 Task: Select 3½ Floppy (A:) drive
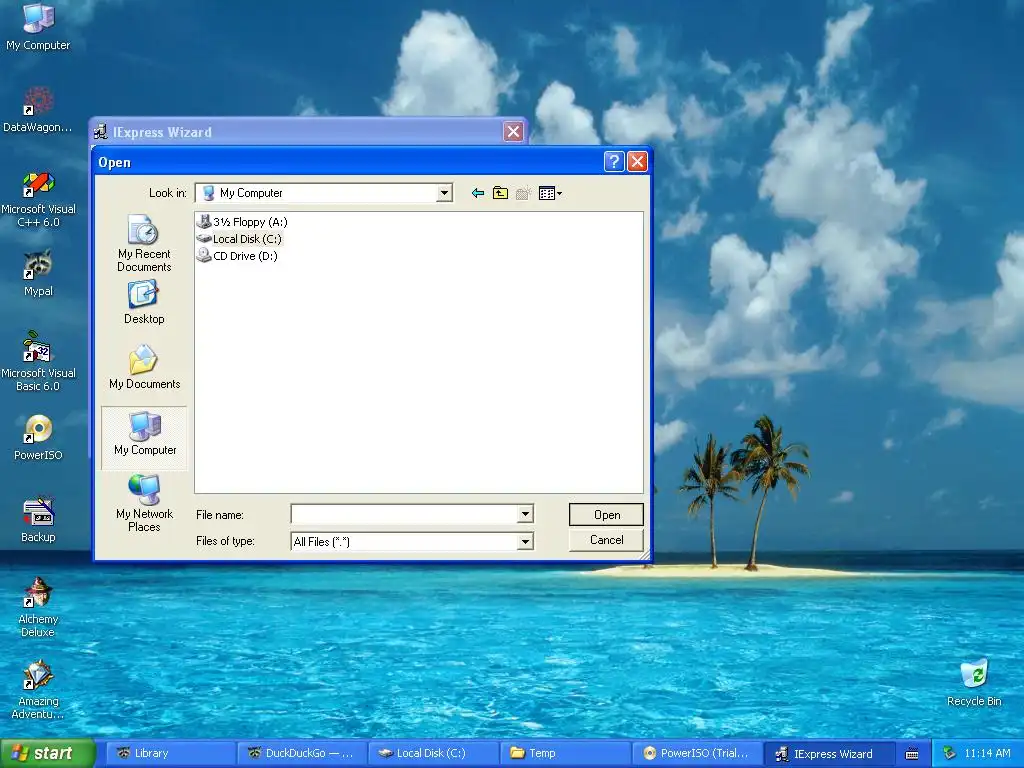pyautogui.click(x=242, y=222)
